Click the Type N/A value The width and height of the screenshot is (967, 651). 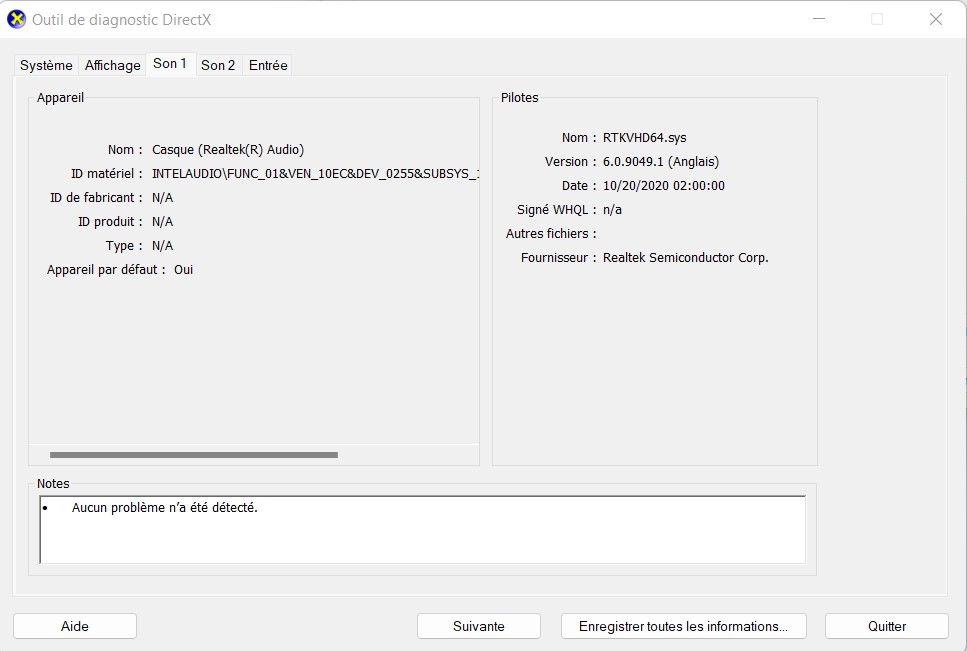click(x=162, y=246)
